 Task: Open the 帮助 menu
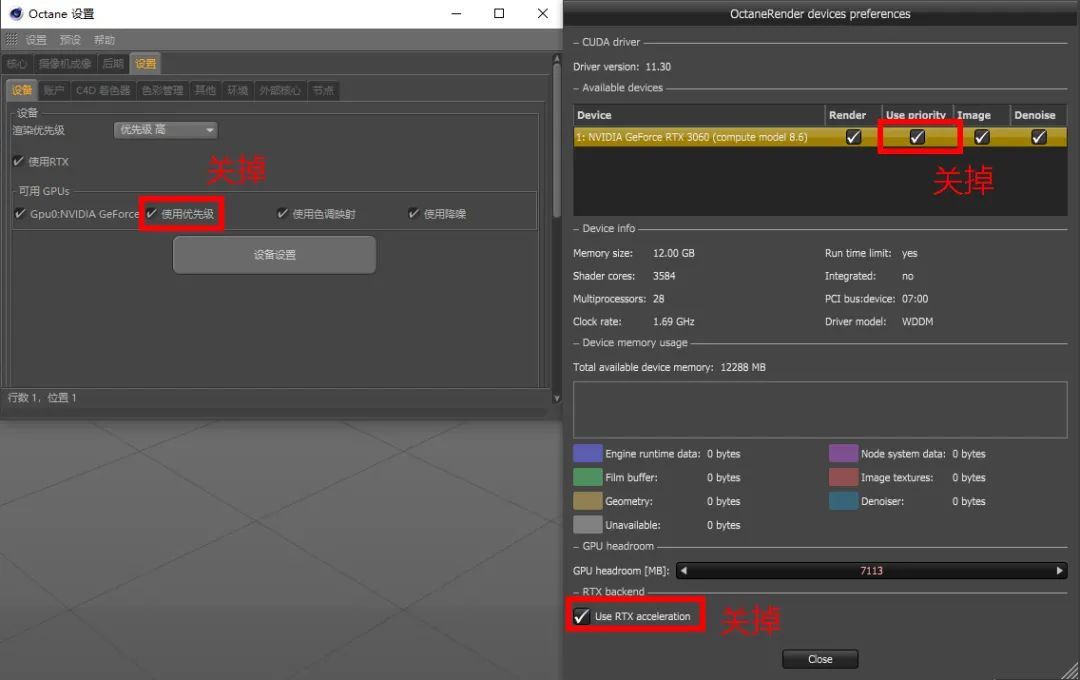[x=104, y=40]
